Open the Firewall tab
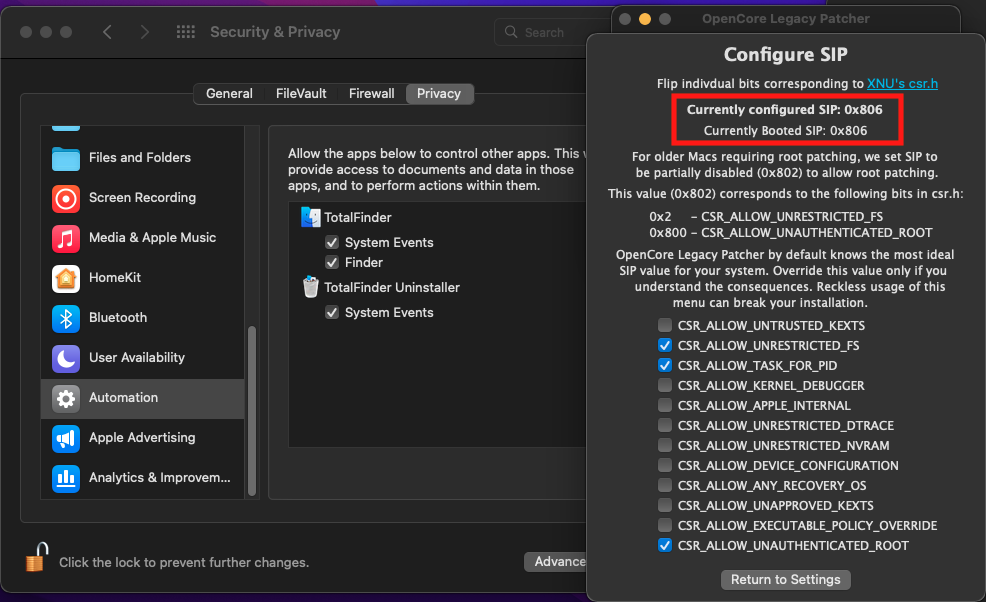 (371, 94)
